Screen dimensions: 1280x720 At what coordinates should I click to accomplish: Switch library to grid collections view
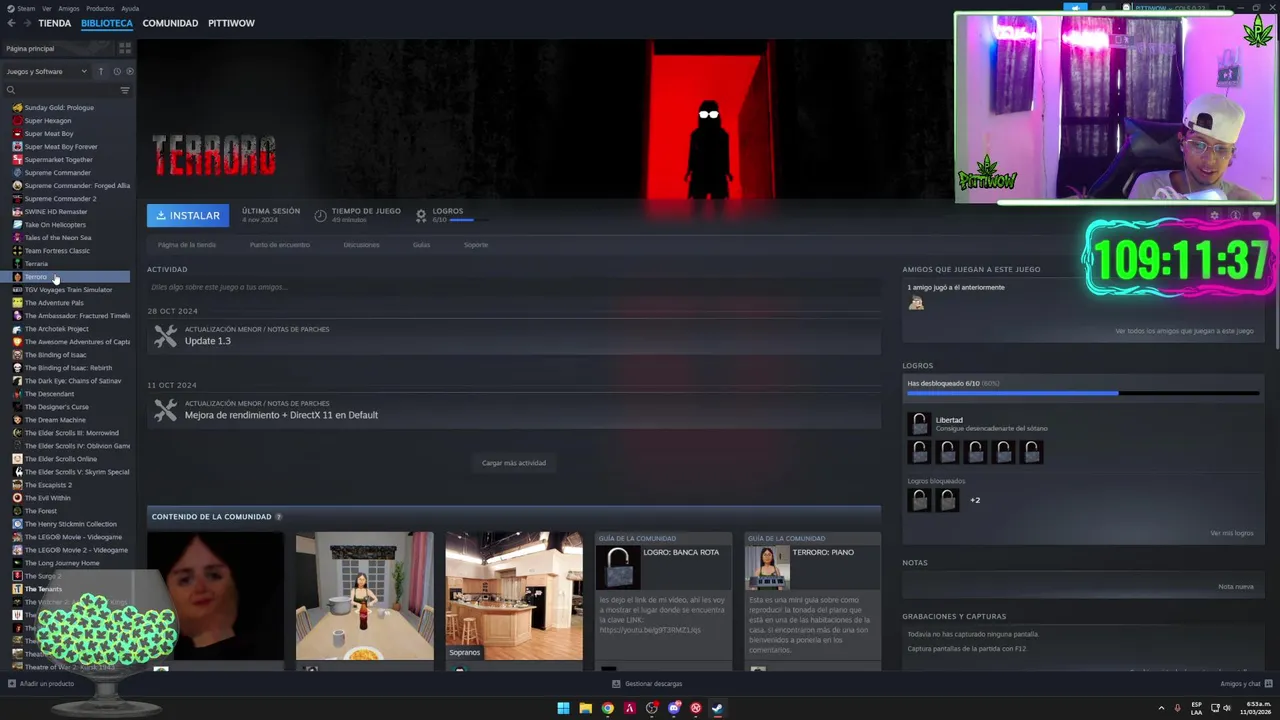pyautogui.click(x=125, y=48)
